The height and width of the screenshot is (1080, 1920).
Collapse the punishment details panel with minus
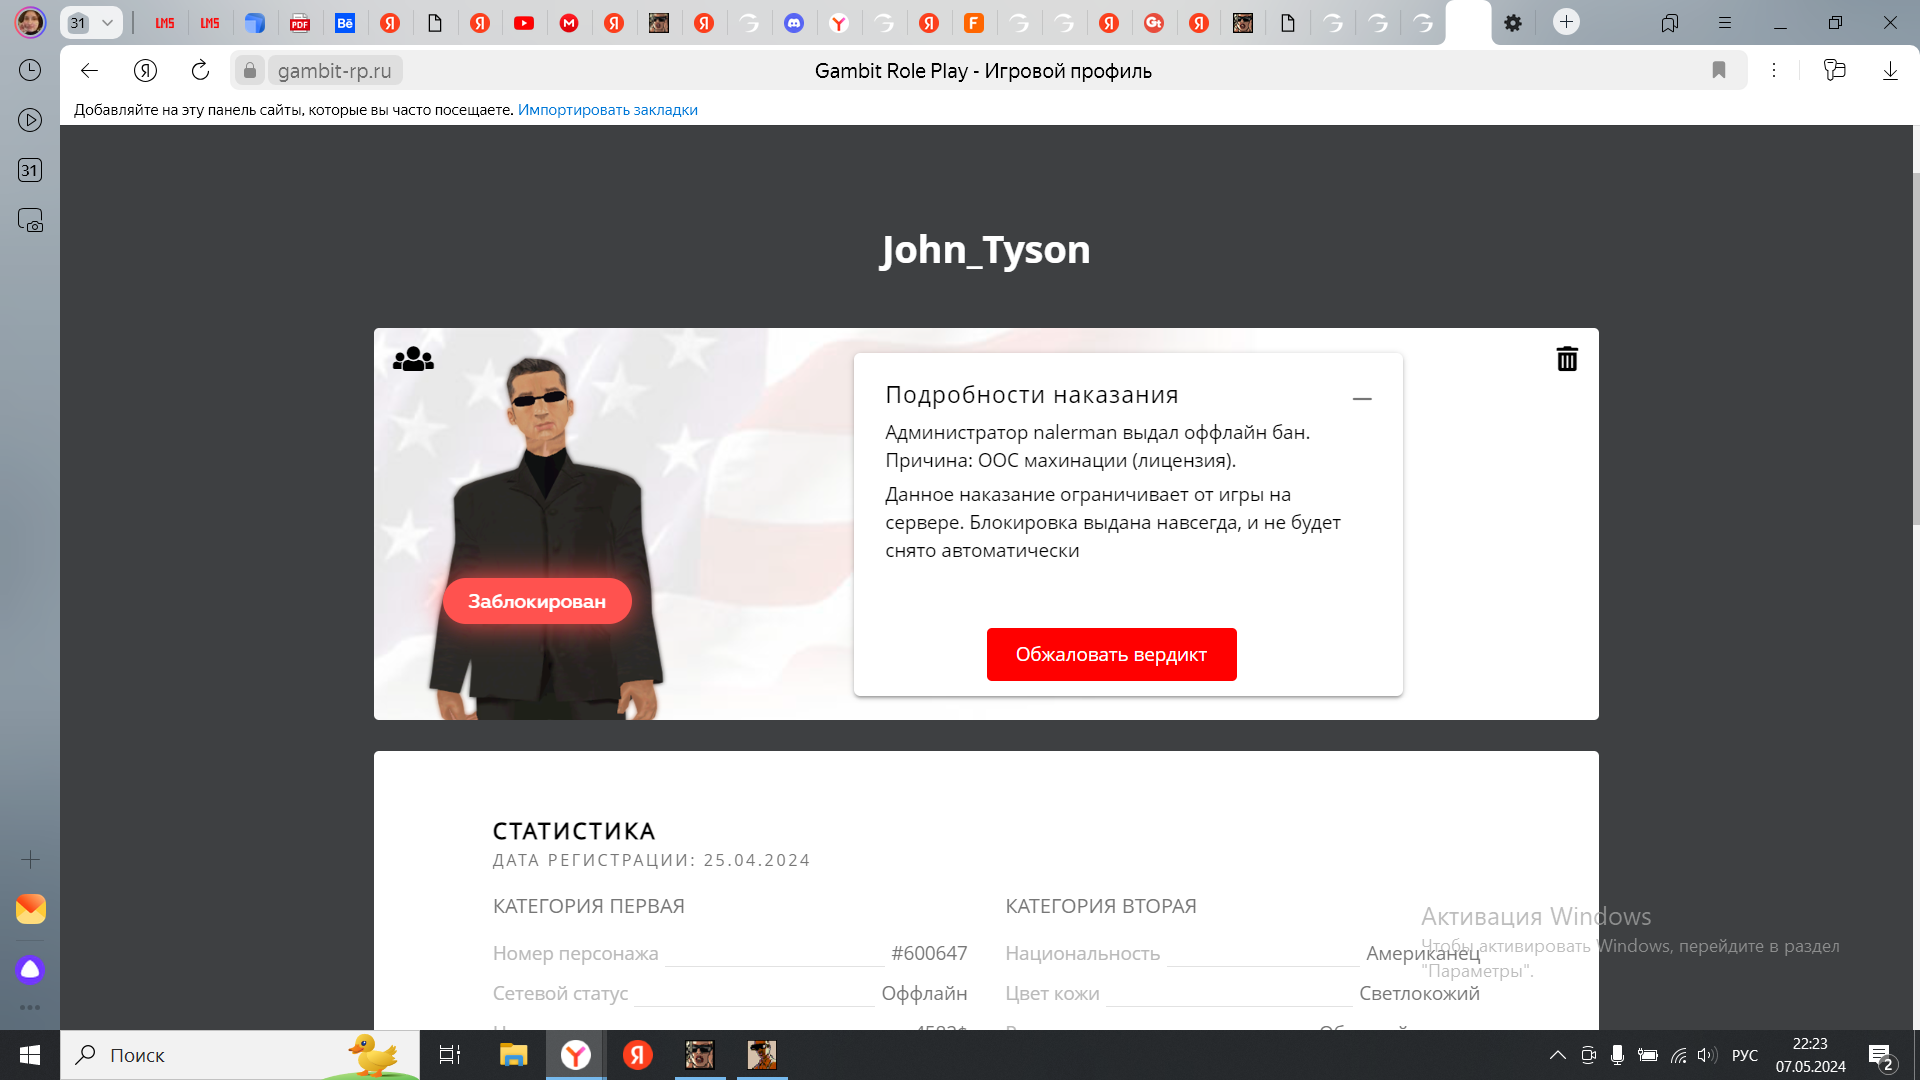tap(1362, 398)
